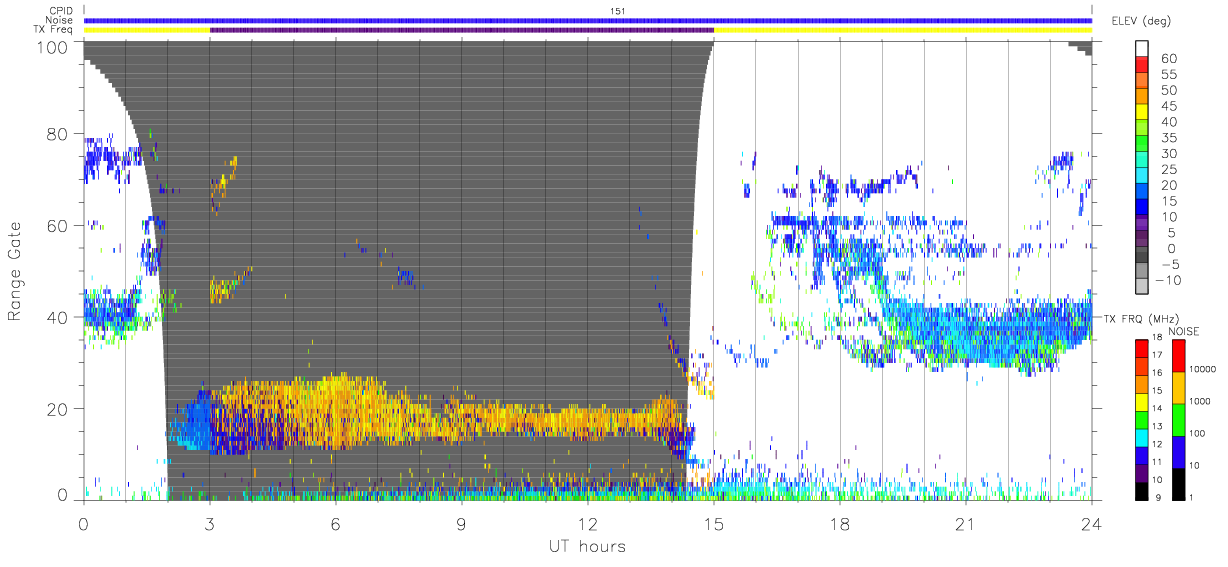Select the cyan 12–13 MHz TX FRQ segment
The height and width of the screenshot is (567, 1228).
(1142, 437)
